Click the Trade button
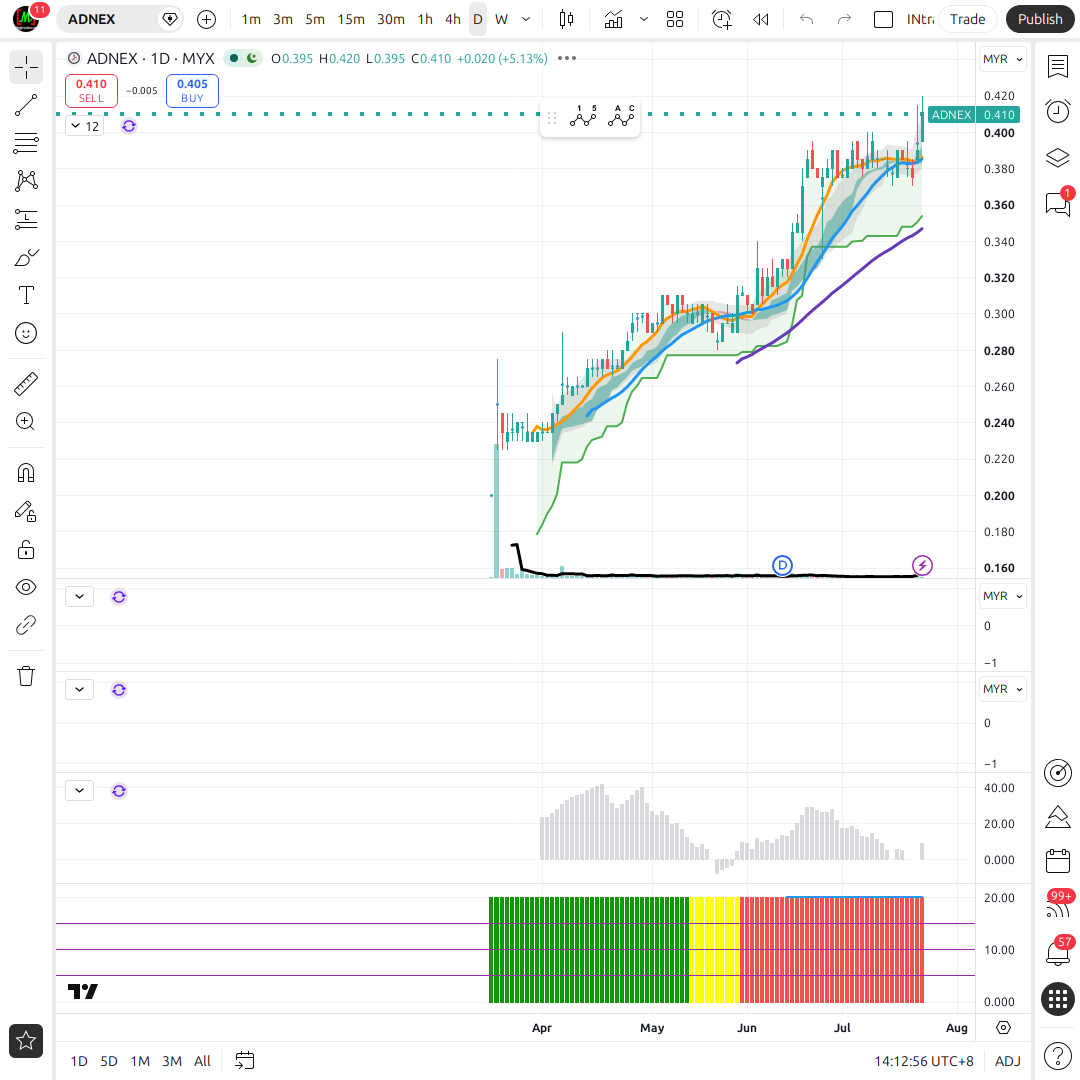 coord(968,19)
